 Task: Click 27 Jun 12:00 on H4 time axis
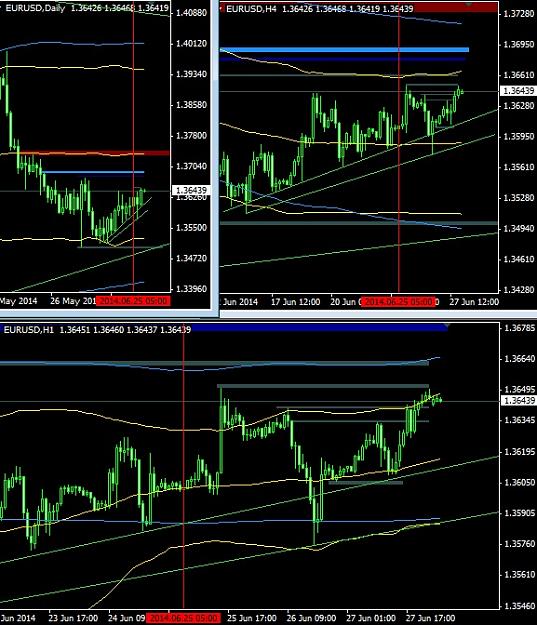(x=474, y=302)
